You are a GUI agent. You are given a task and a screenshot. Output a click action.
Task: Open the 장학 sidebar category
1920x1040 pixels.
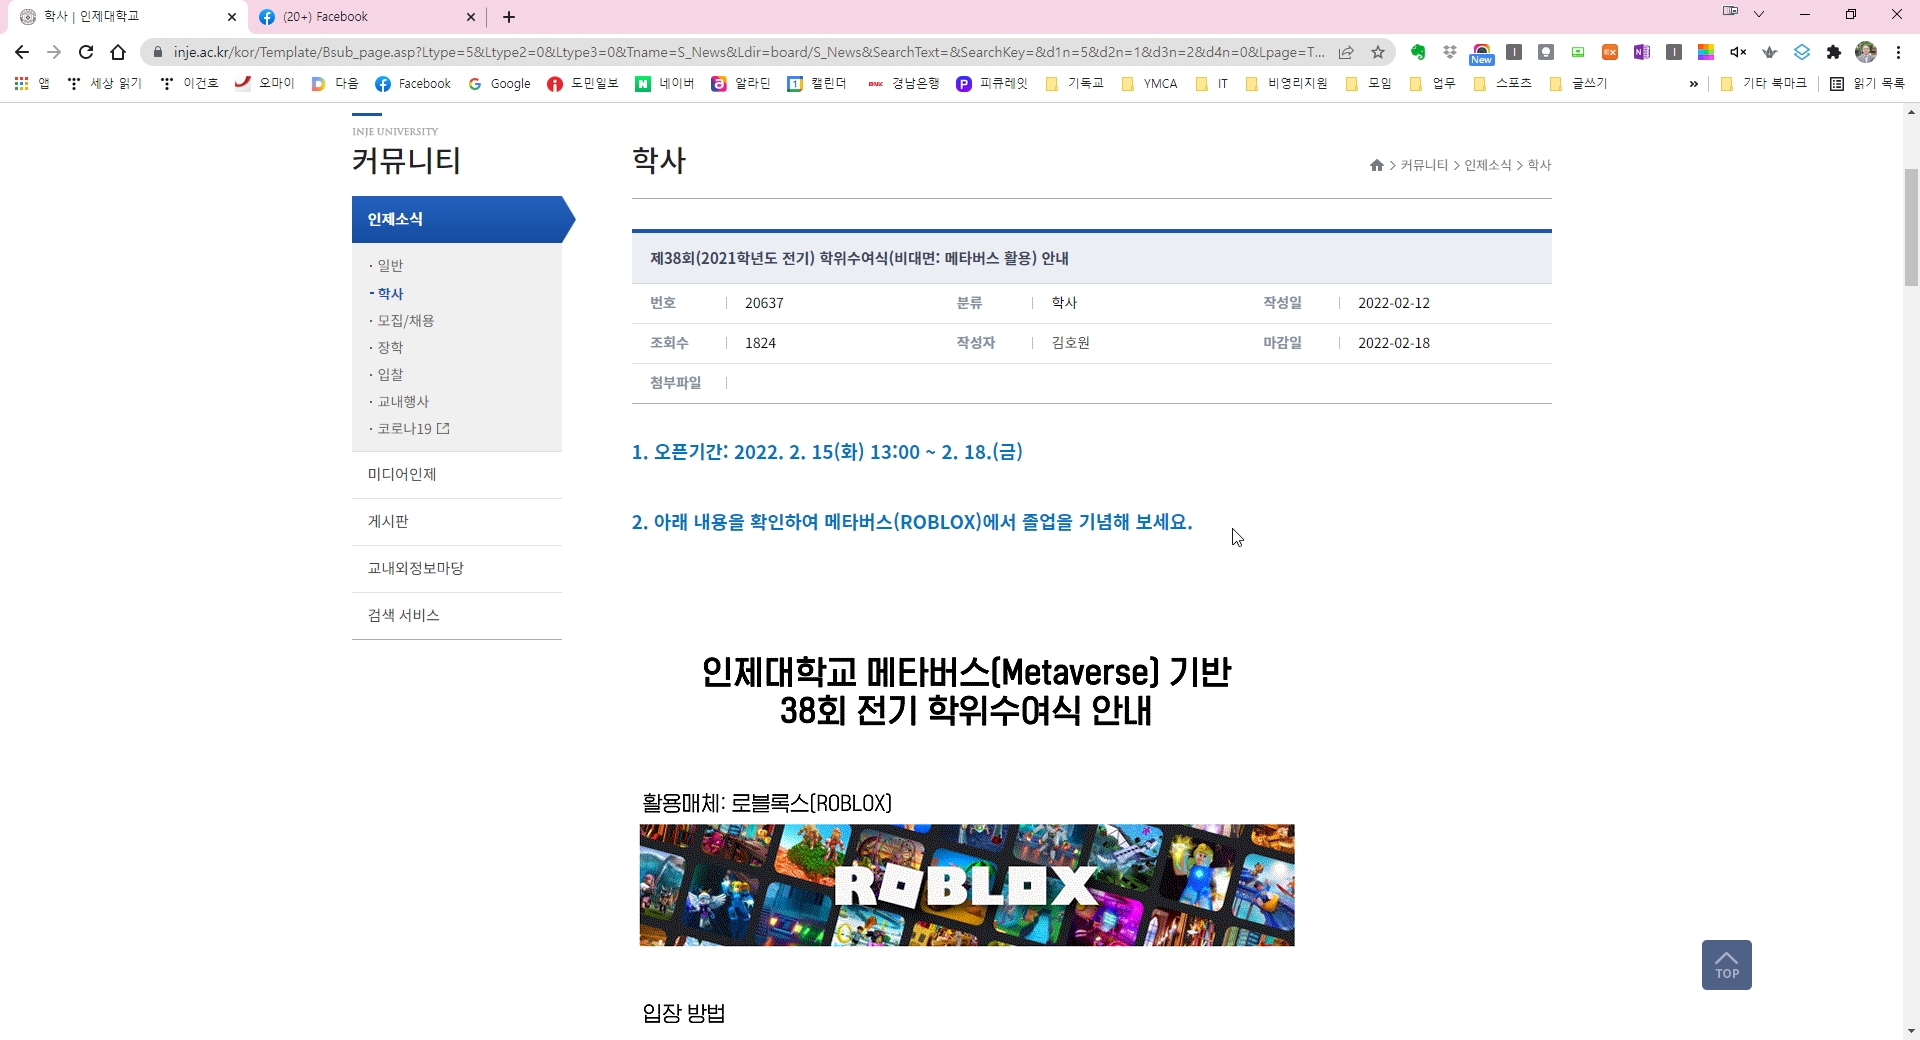[390, 348]
